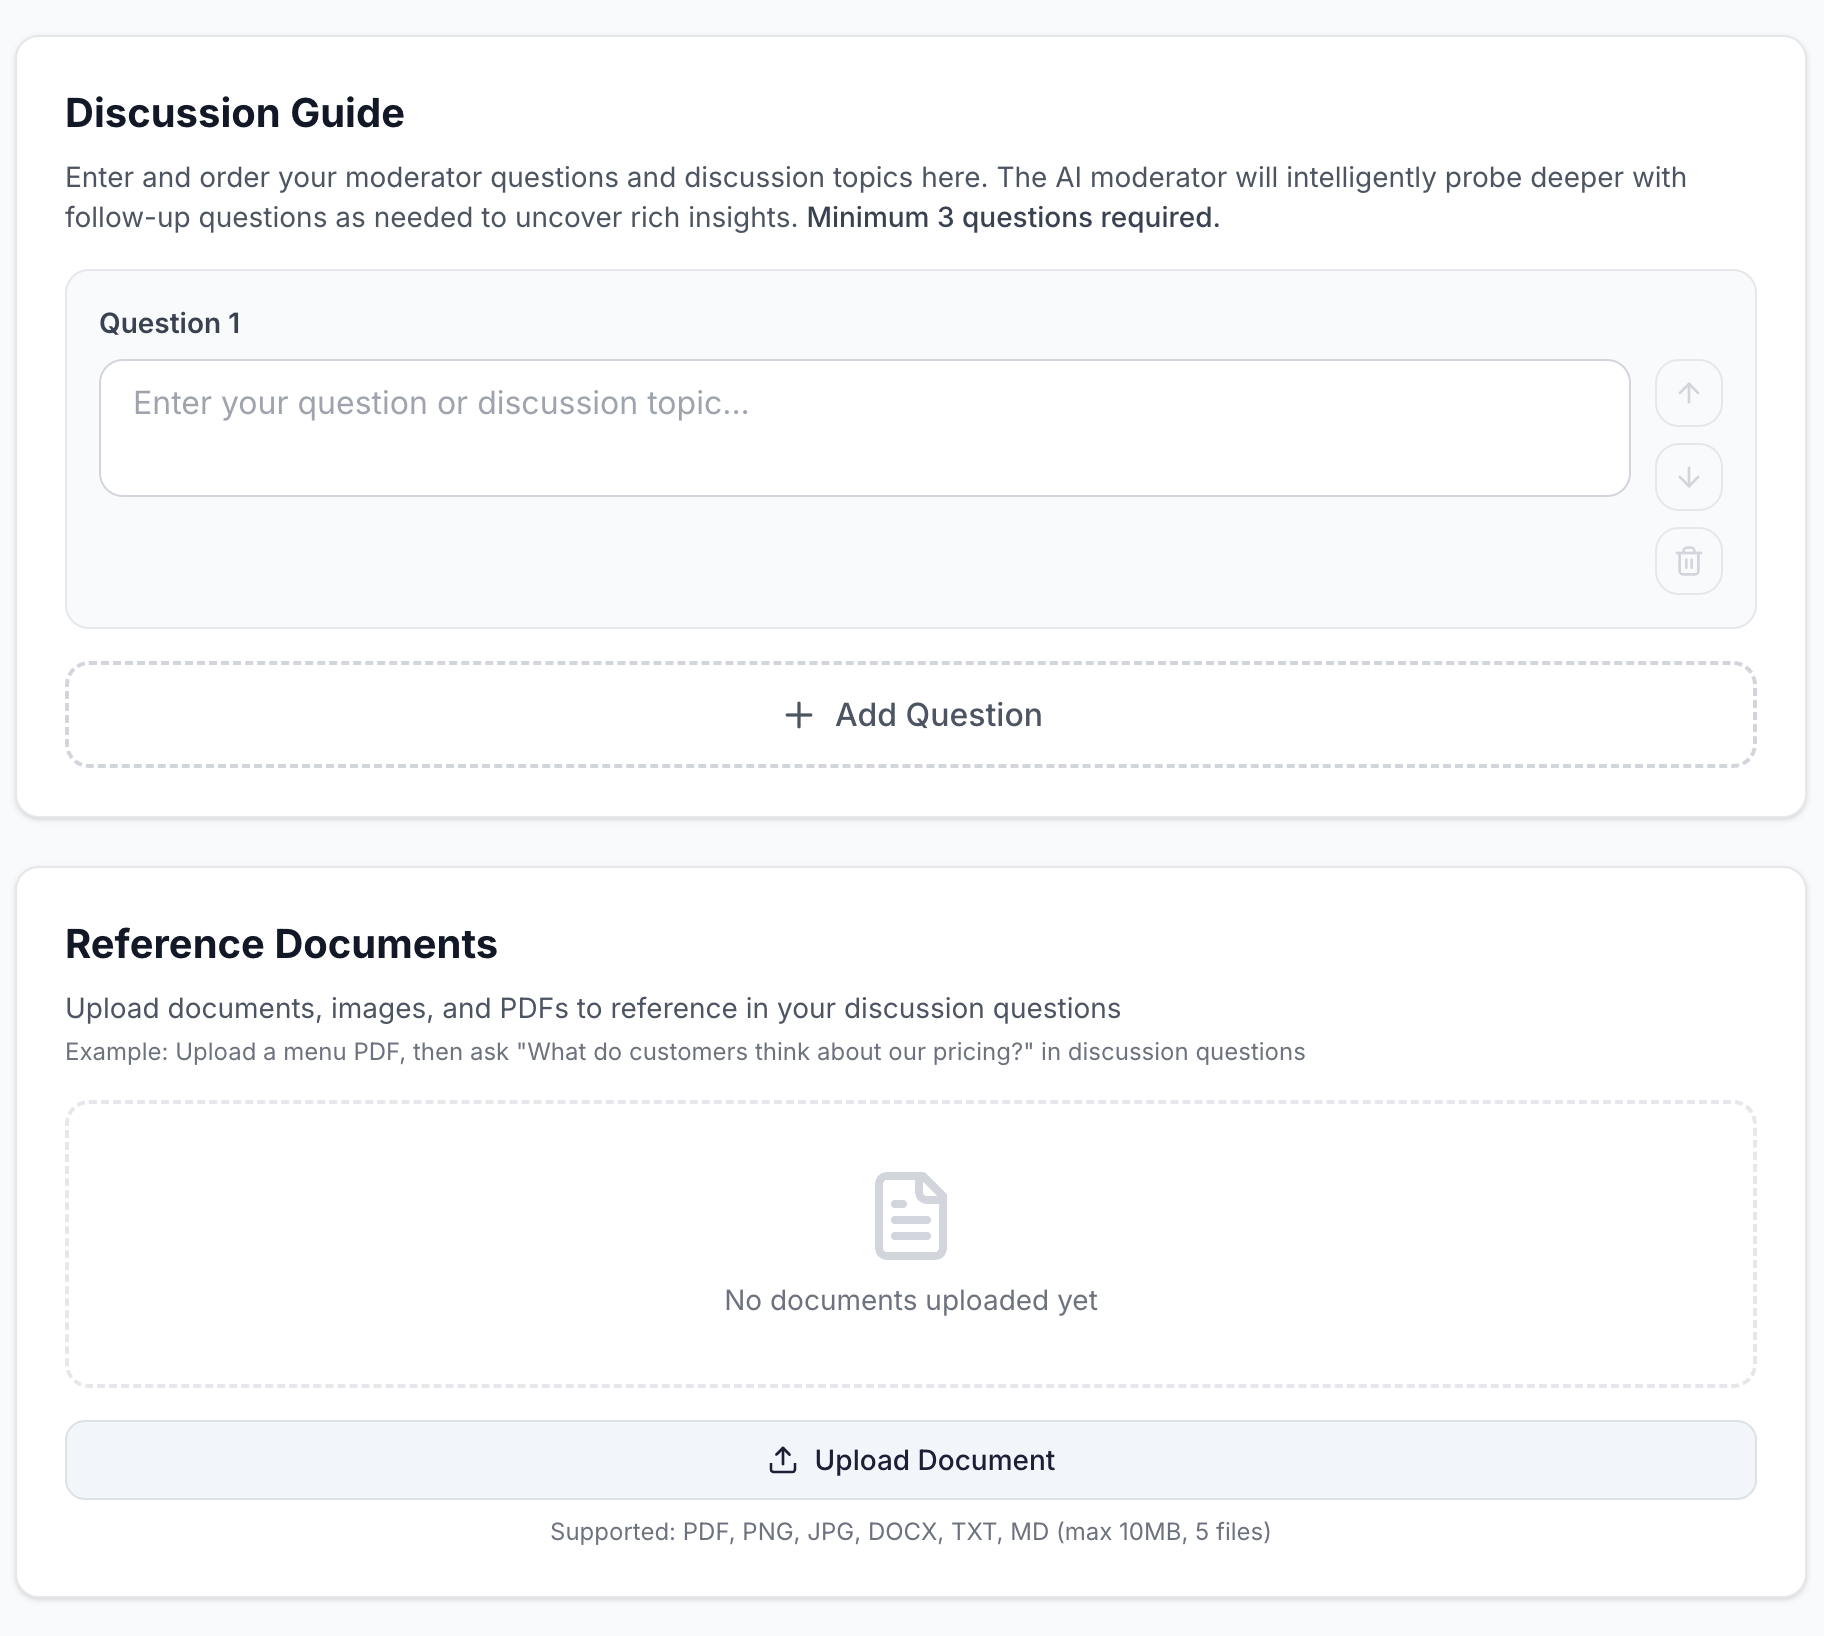Click the Reference Documents heading
Screen dimensions: 1824x1636
[x=281, y=943]
